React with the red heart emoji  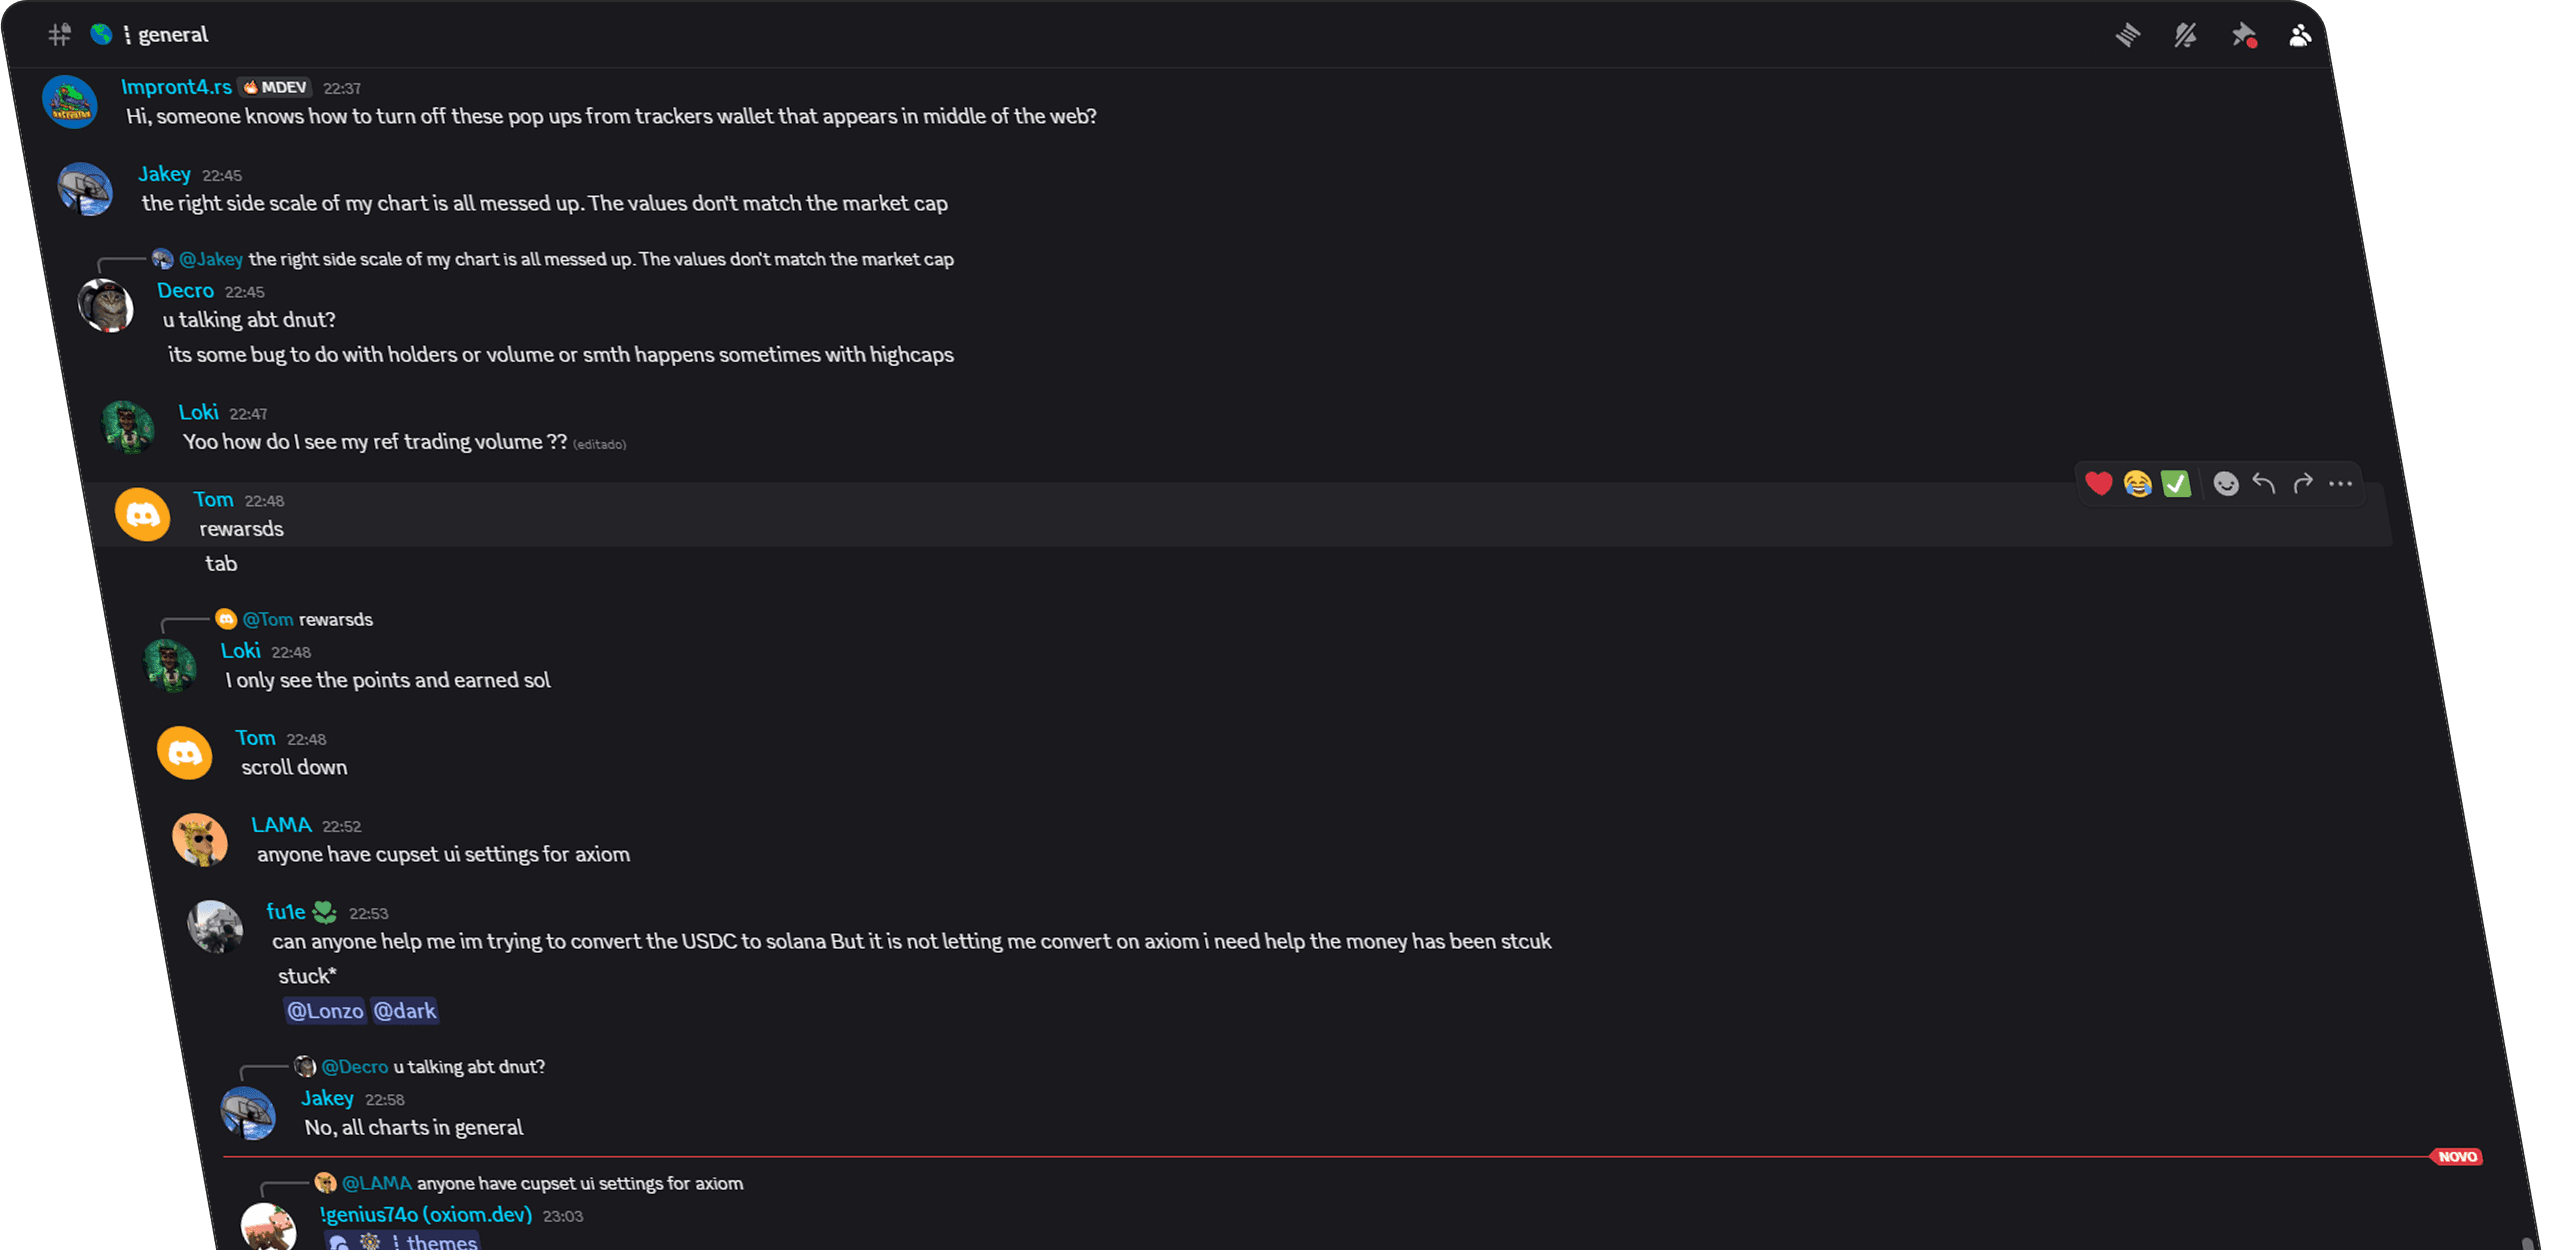point(2098,484)
